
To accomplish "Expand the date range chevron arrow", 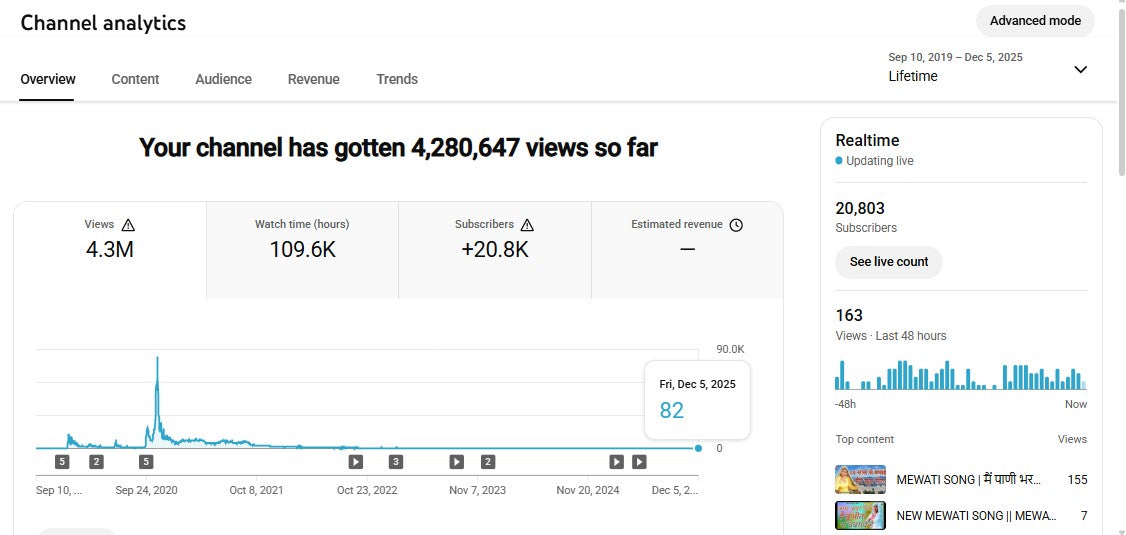I will tap(1080, 69).
